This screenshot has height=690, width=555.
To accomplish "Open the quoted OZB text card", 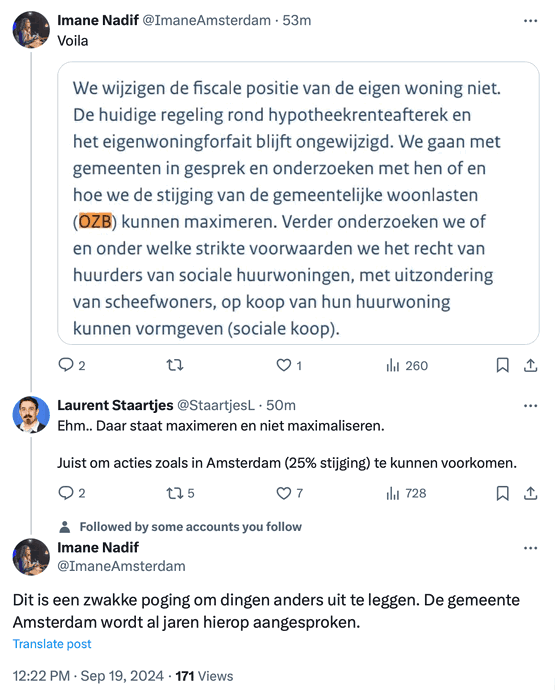I will coord(298,203).
